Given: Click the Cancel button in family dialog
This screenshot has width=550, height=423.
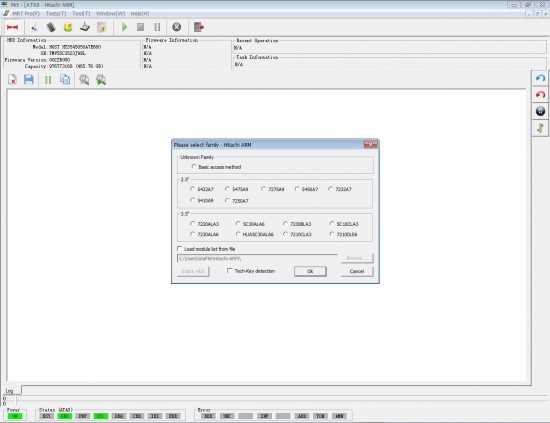Looking at the screenshot, I should click(357, 271).
